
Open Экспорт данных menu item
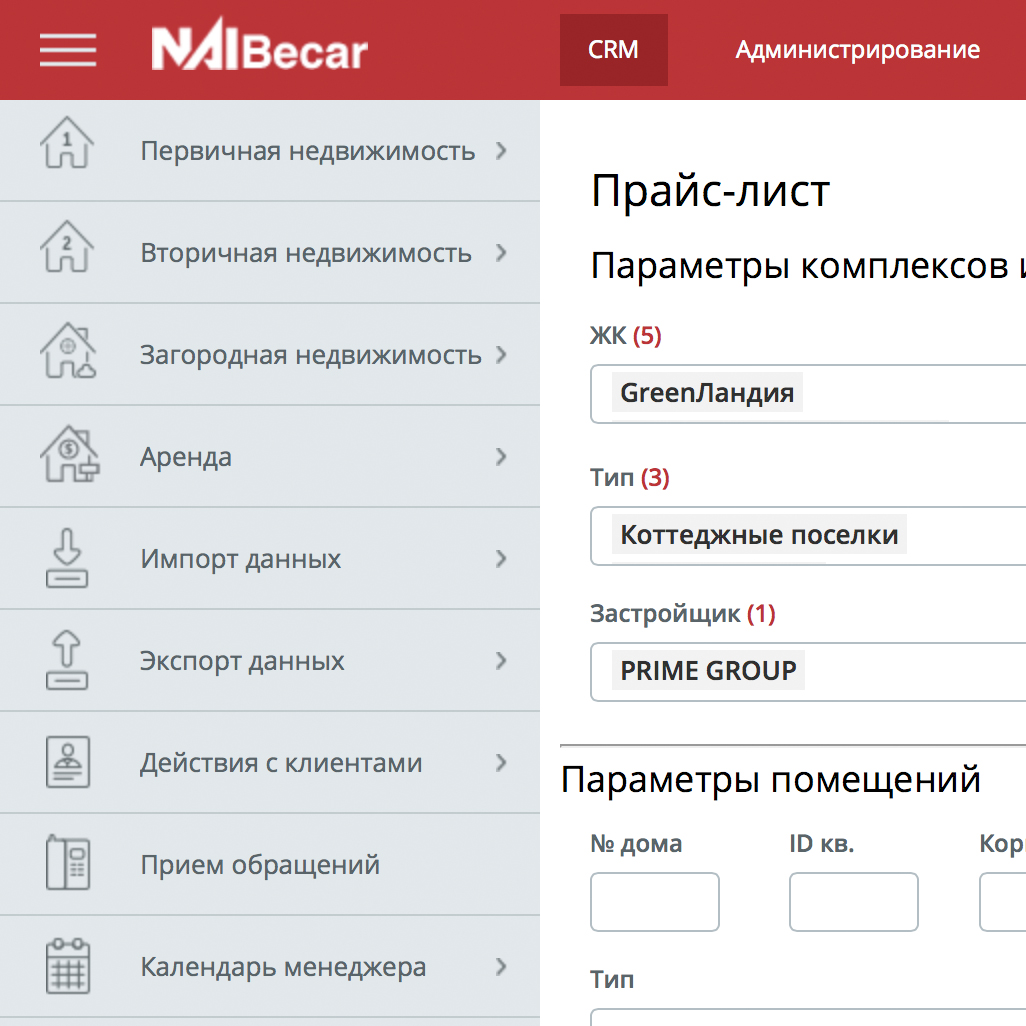tap(270, 661)
